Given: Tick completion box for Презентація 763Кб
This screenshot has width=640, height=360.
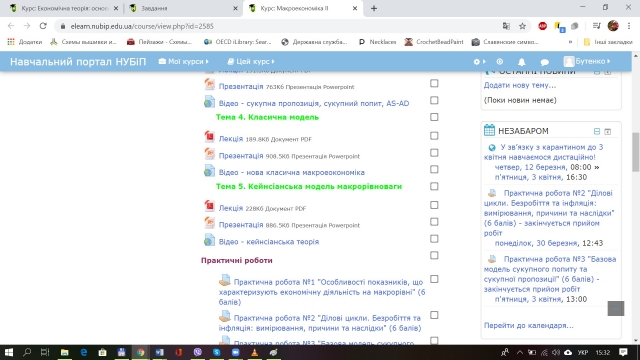Looking at the screenshot, I should click(x=434, y=83).
